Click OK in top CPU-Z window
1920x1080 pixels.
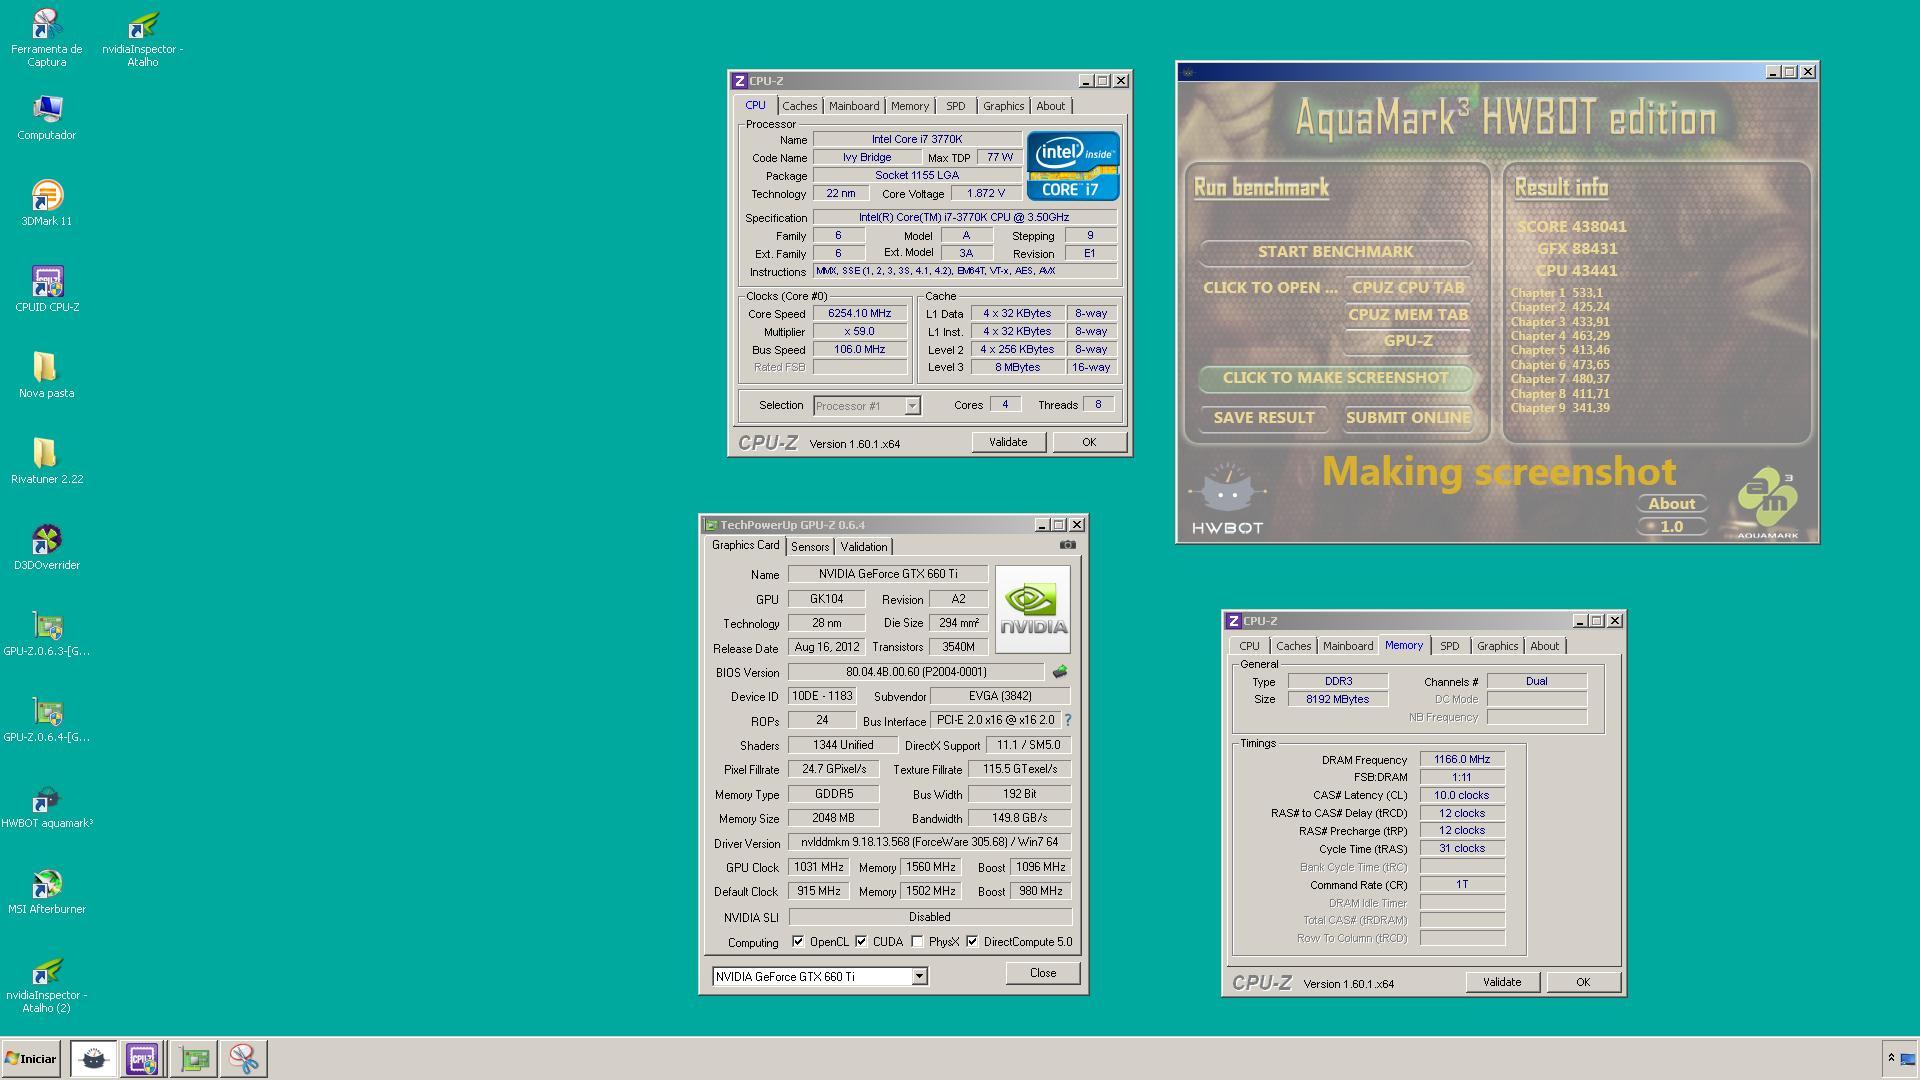click(x=1089, y=442)
